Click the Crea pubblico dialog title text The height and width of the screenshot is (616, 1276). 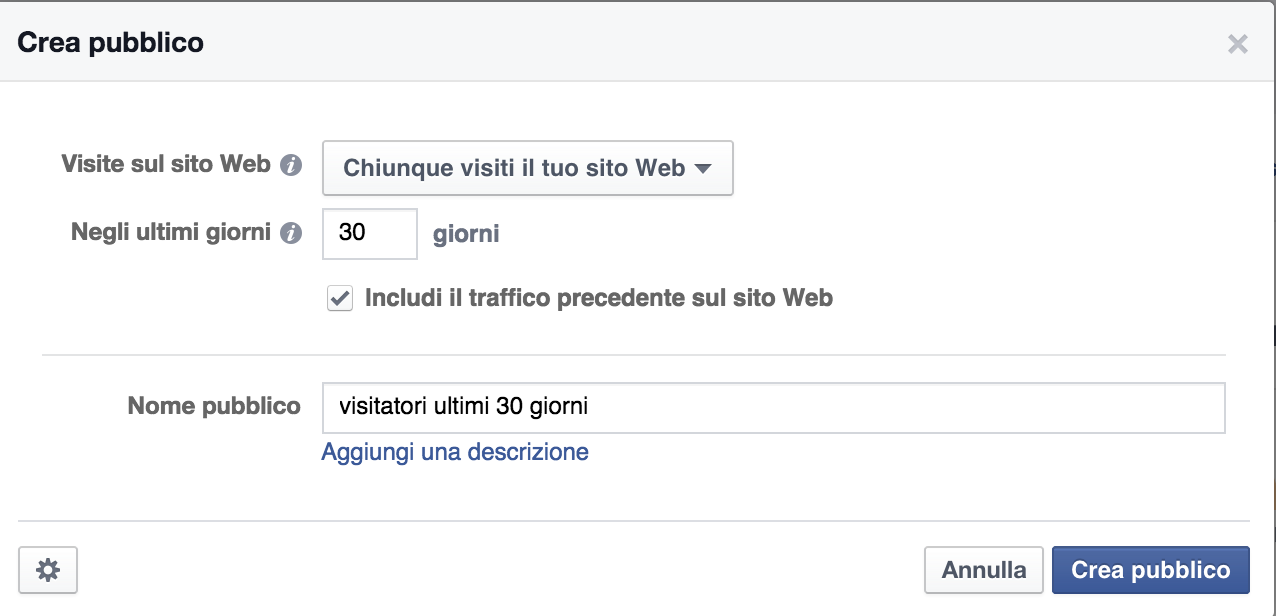pos(111,43)
